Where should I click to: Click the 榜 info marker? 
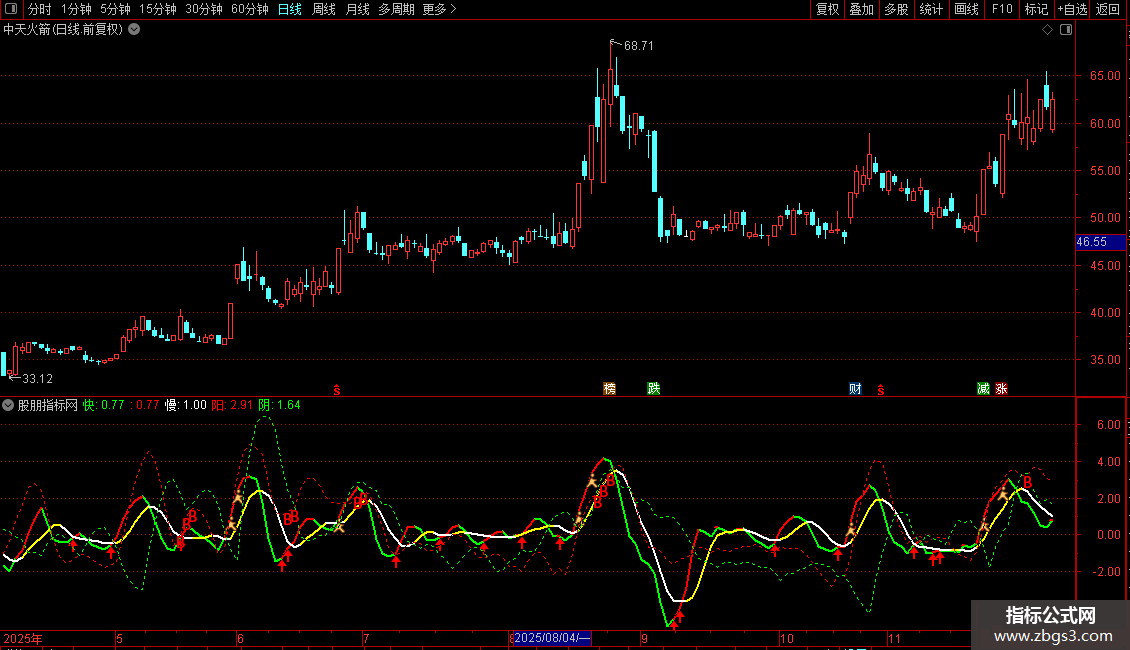(x=610, y=388)
